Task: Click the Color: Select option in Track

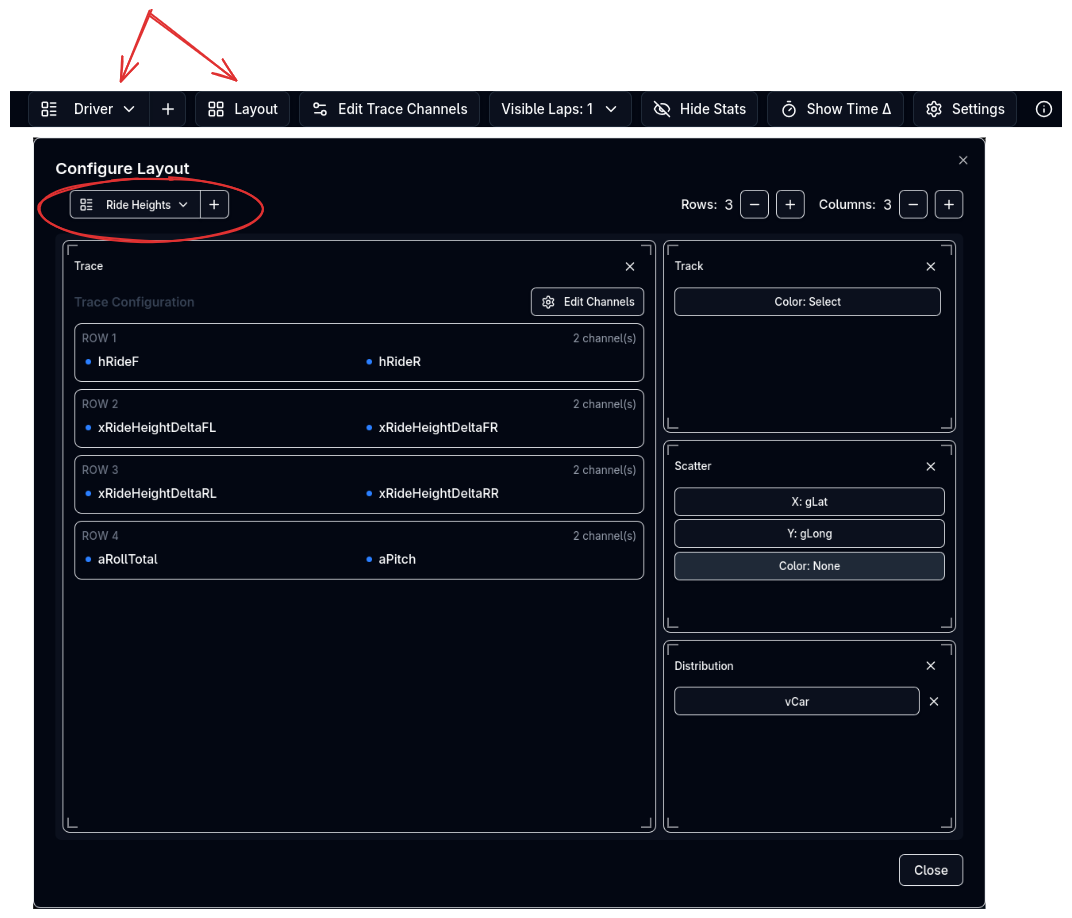Action: [807, 302]
